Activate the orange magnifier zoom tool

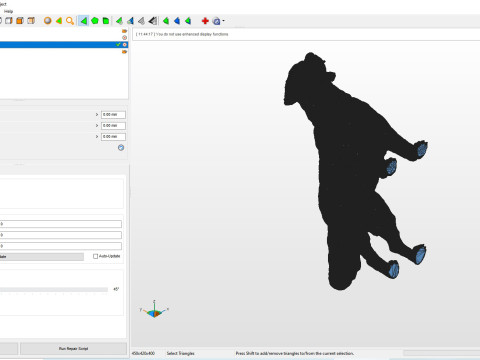tap(70, 21)
